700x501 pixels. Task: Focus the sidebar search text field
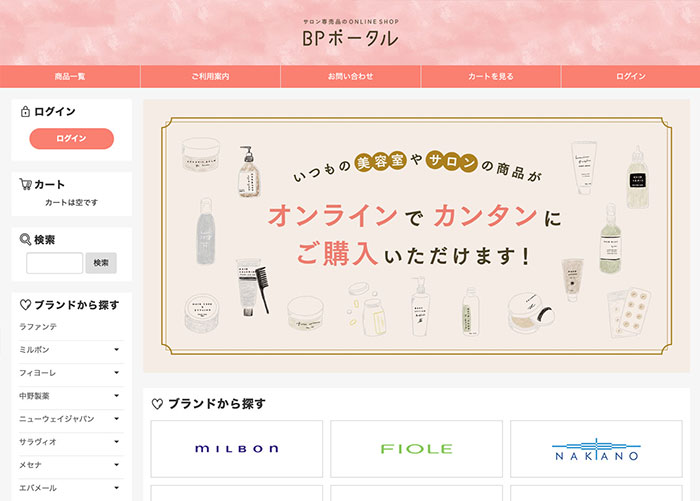[x=54, y=263]
